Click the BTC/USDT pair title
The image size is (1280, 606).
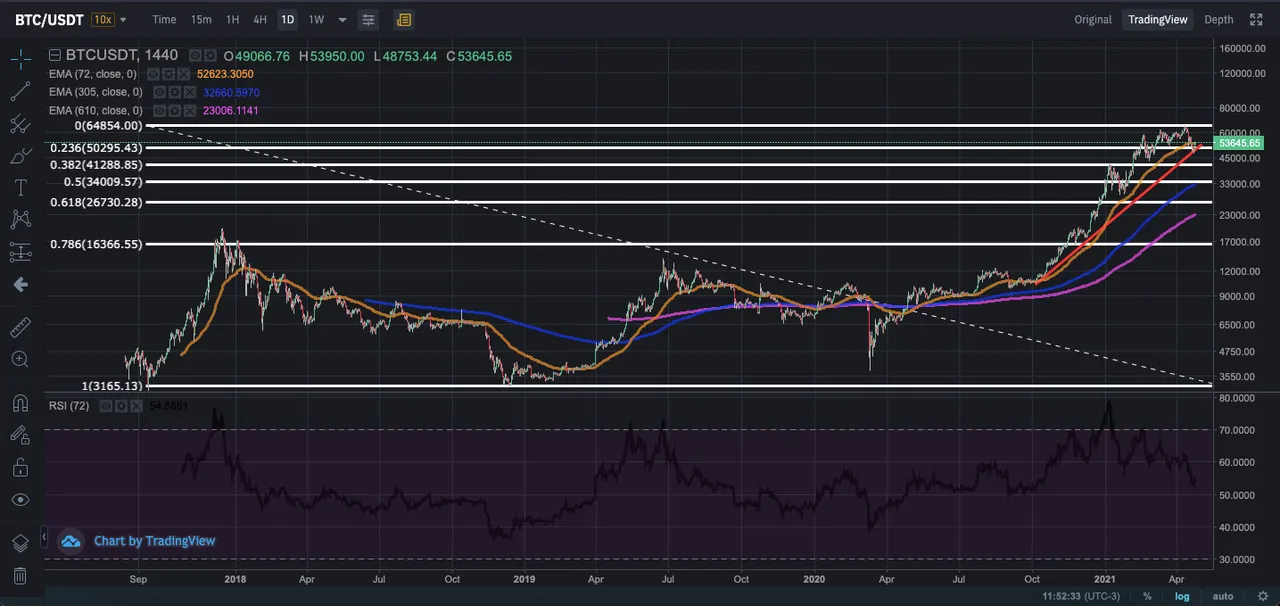coord(50,19)
